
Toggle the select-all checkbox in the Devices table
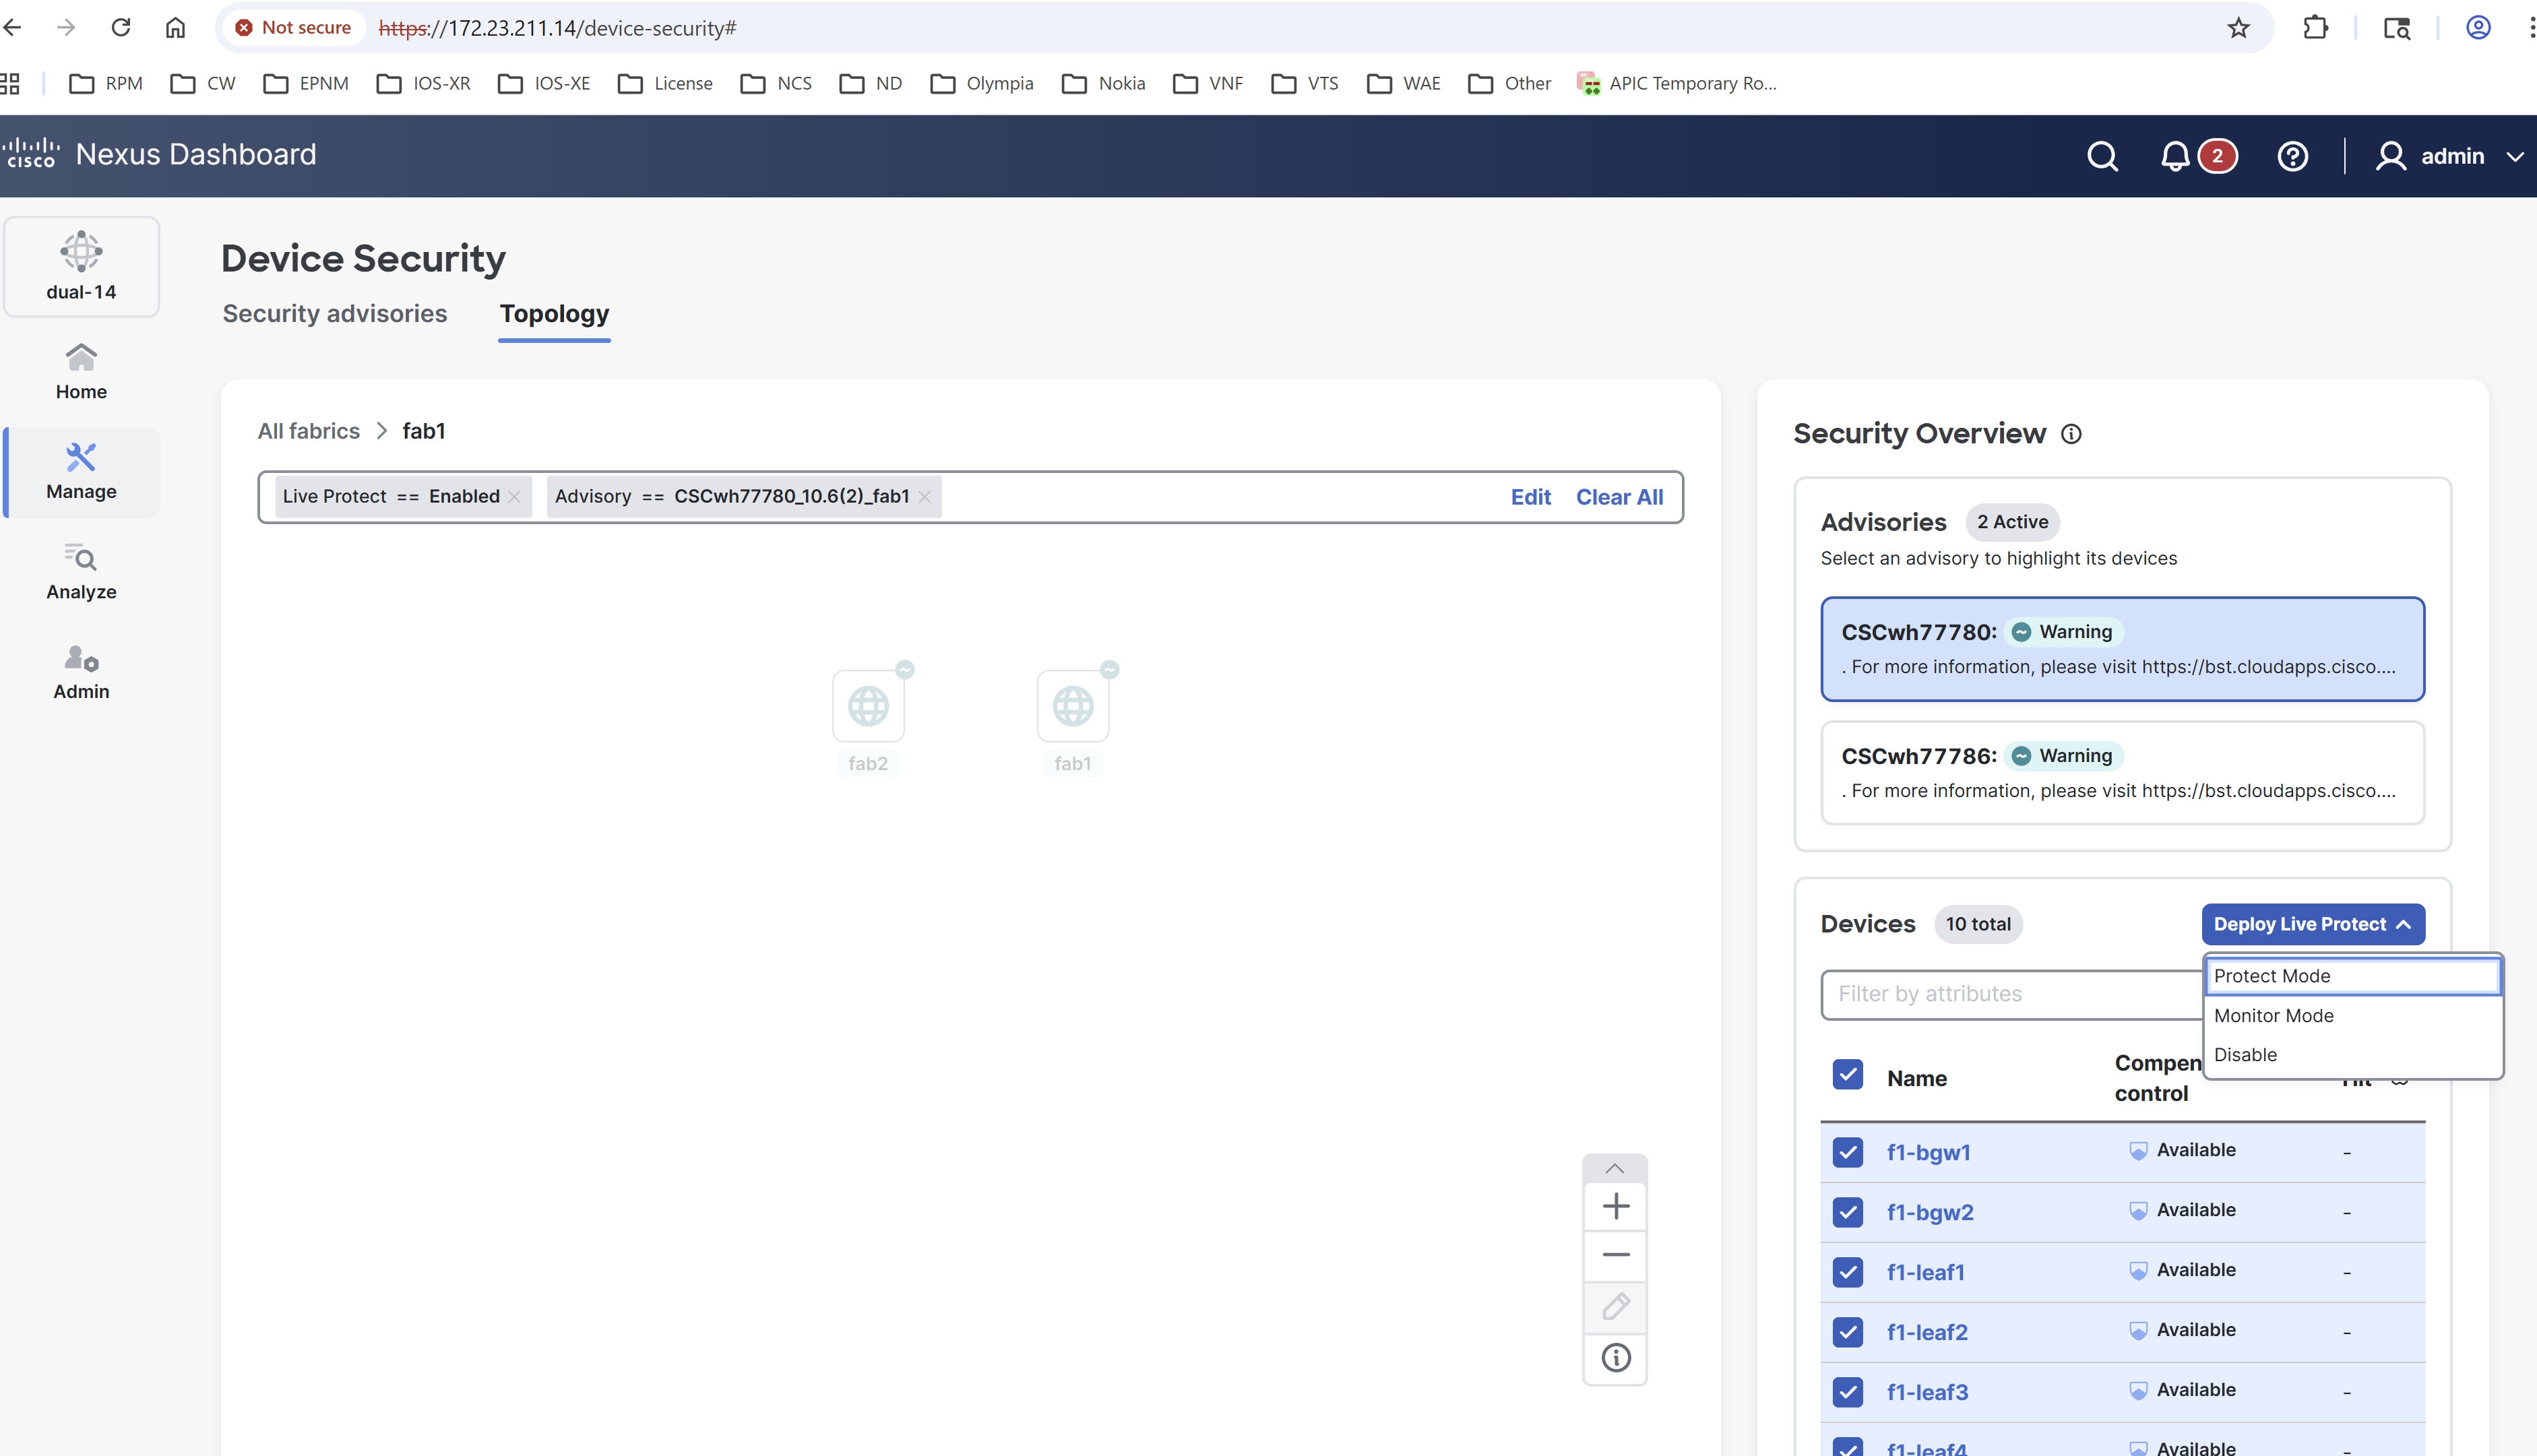(1846, 1074)
